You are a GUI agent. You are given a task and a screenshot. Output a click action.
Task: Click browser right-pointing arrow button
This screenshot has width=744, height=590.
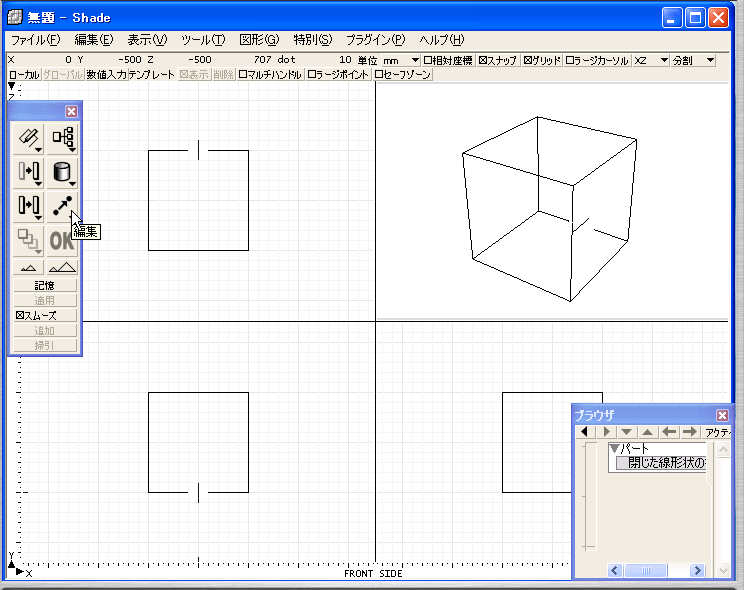pos(690,432)
